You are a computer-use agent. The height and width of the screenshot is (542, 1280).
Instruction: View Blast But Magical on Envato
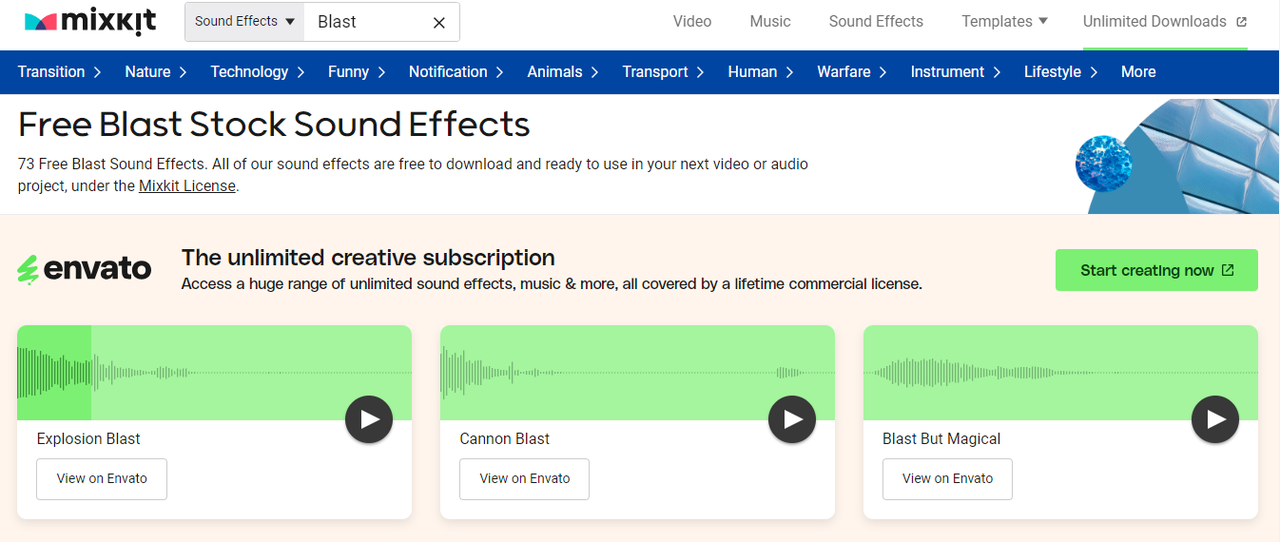tap(947, 479)
